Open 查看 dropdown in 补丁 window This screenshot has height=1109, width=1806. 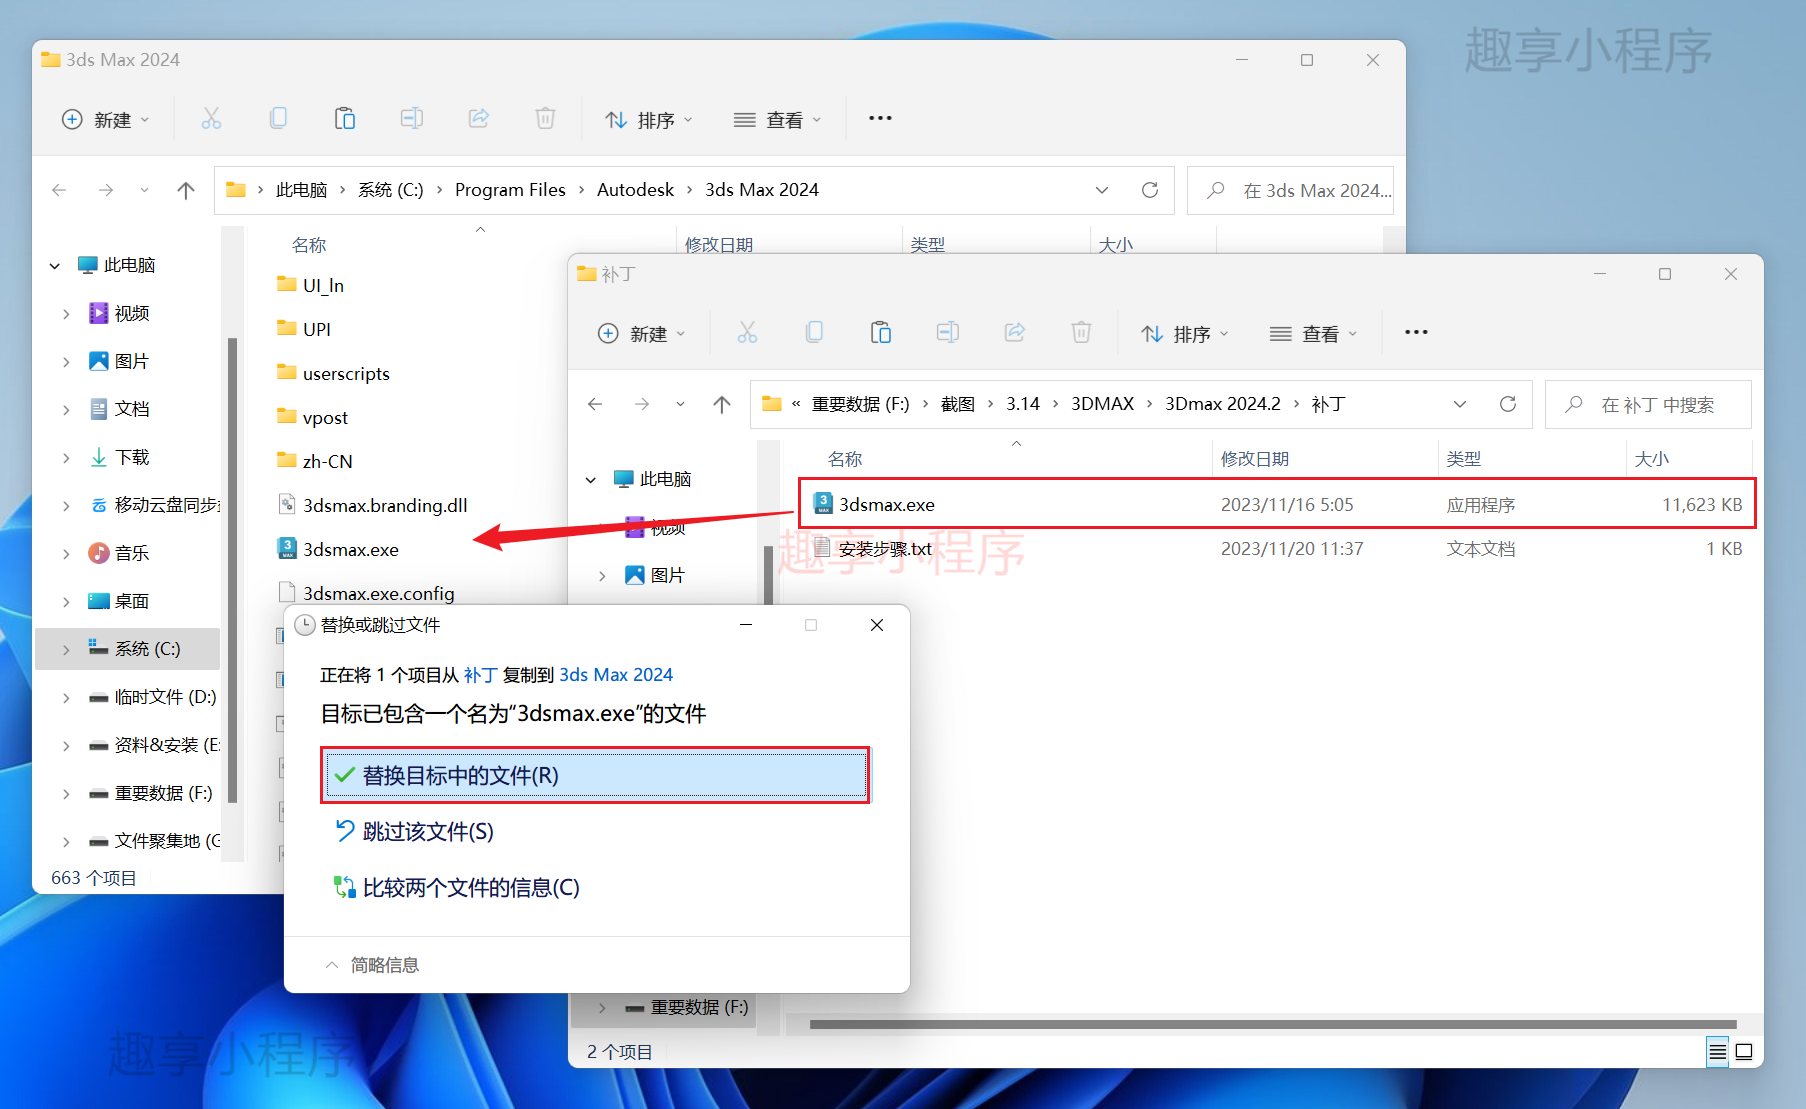click(x=1314, y=334)
